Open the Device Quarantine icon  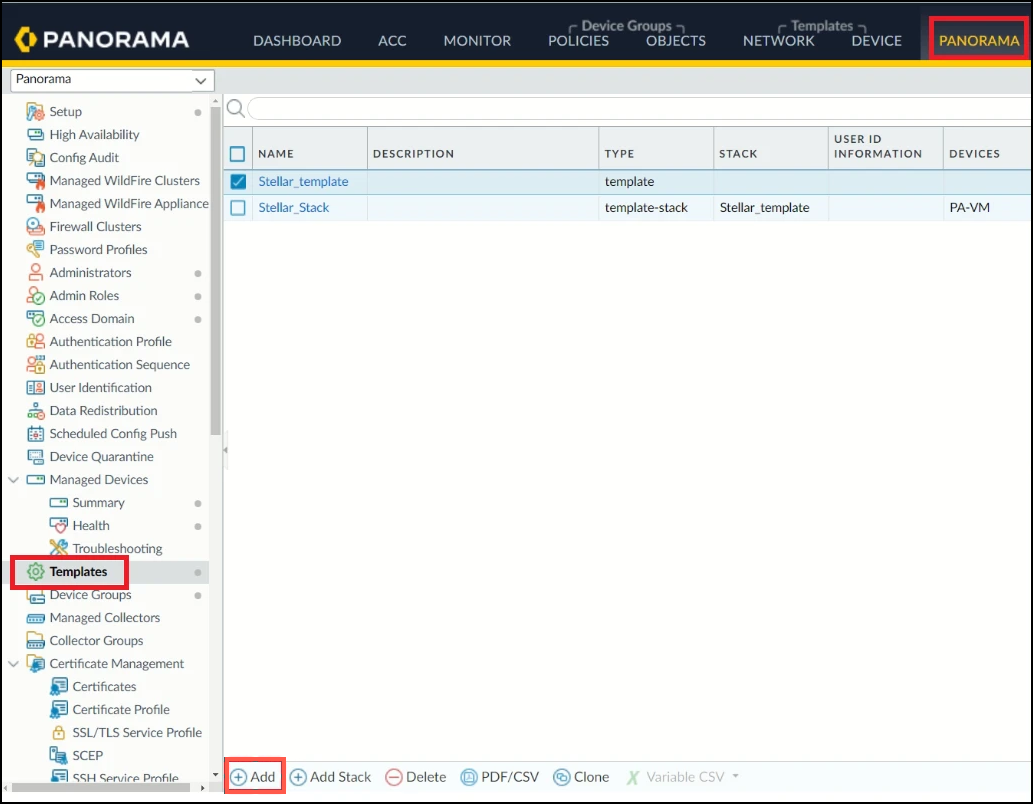pos(36,457)
